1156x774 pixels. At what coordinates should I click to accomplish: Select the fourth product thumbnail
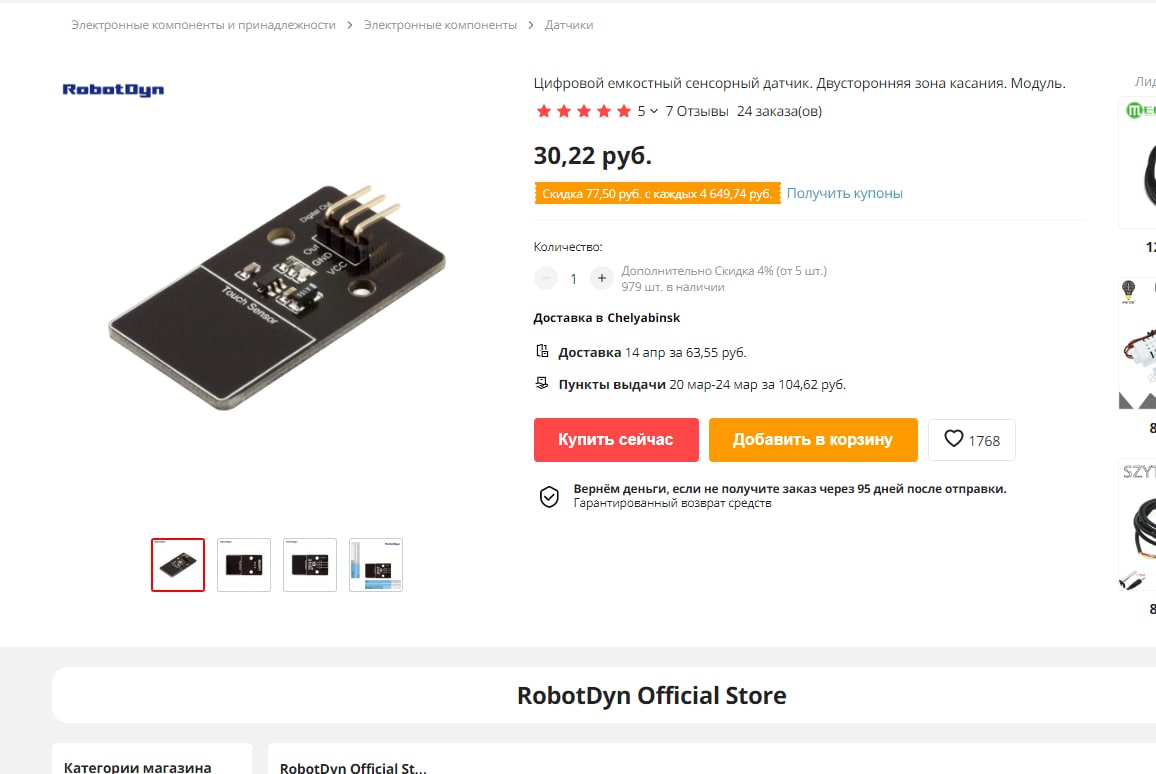click(x=376, y=565)
